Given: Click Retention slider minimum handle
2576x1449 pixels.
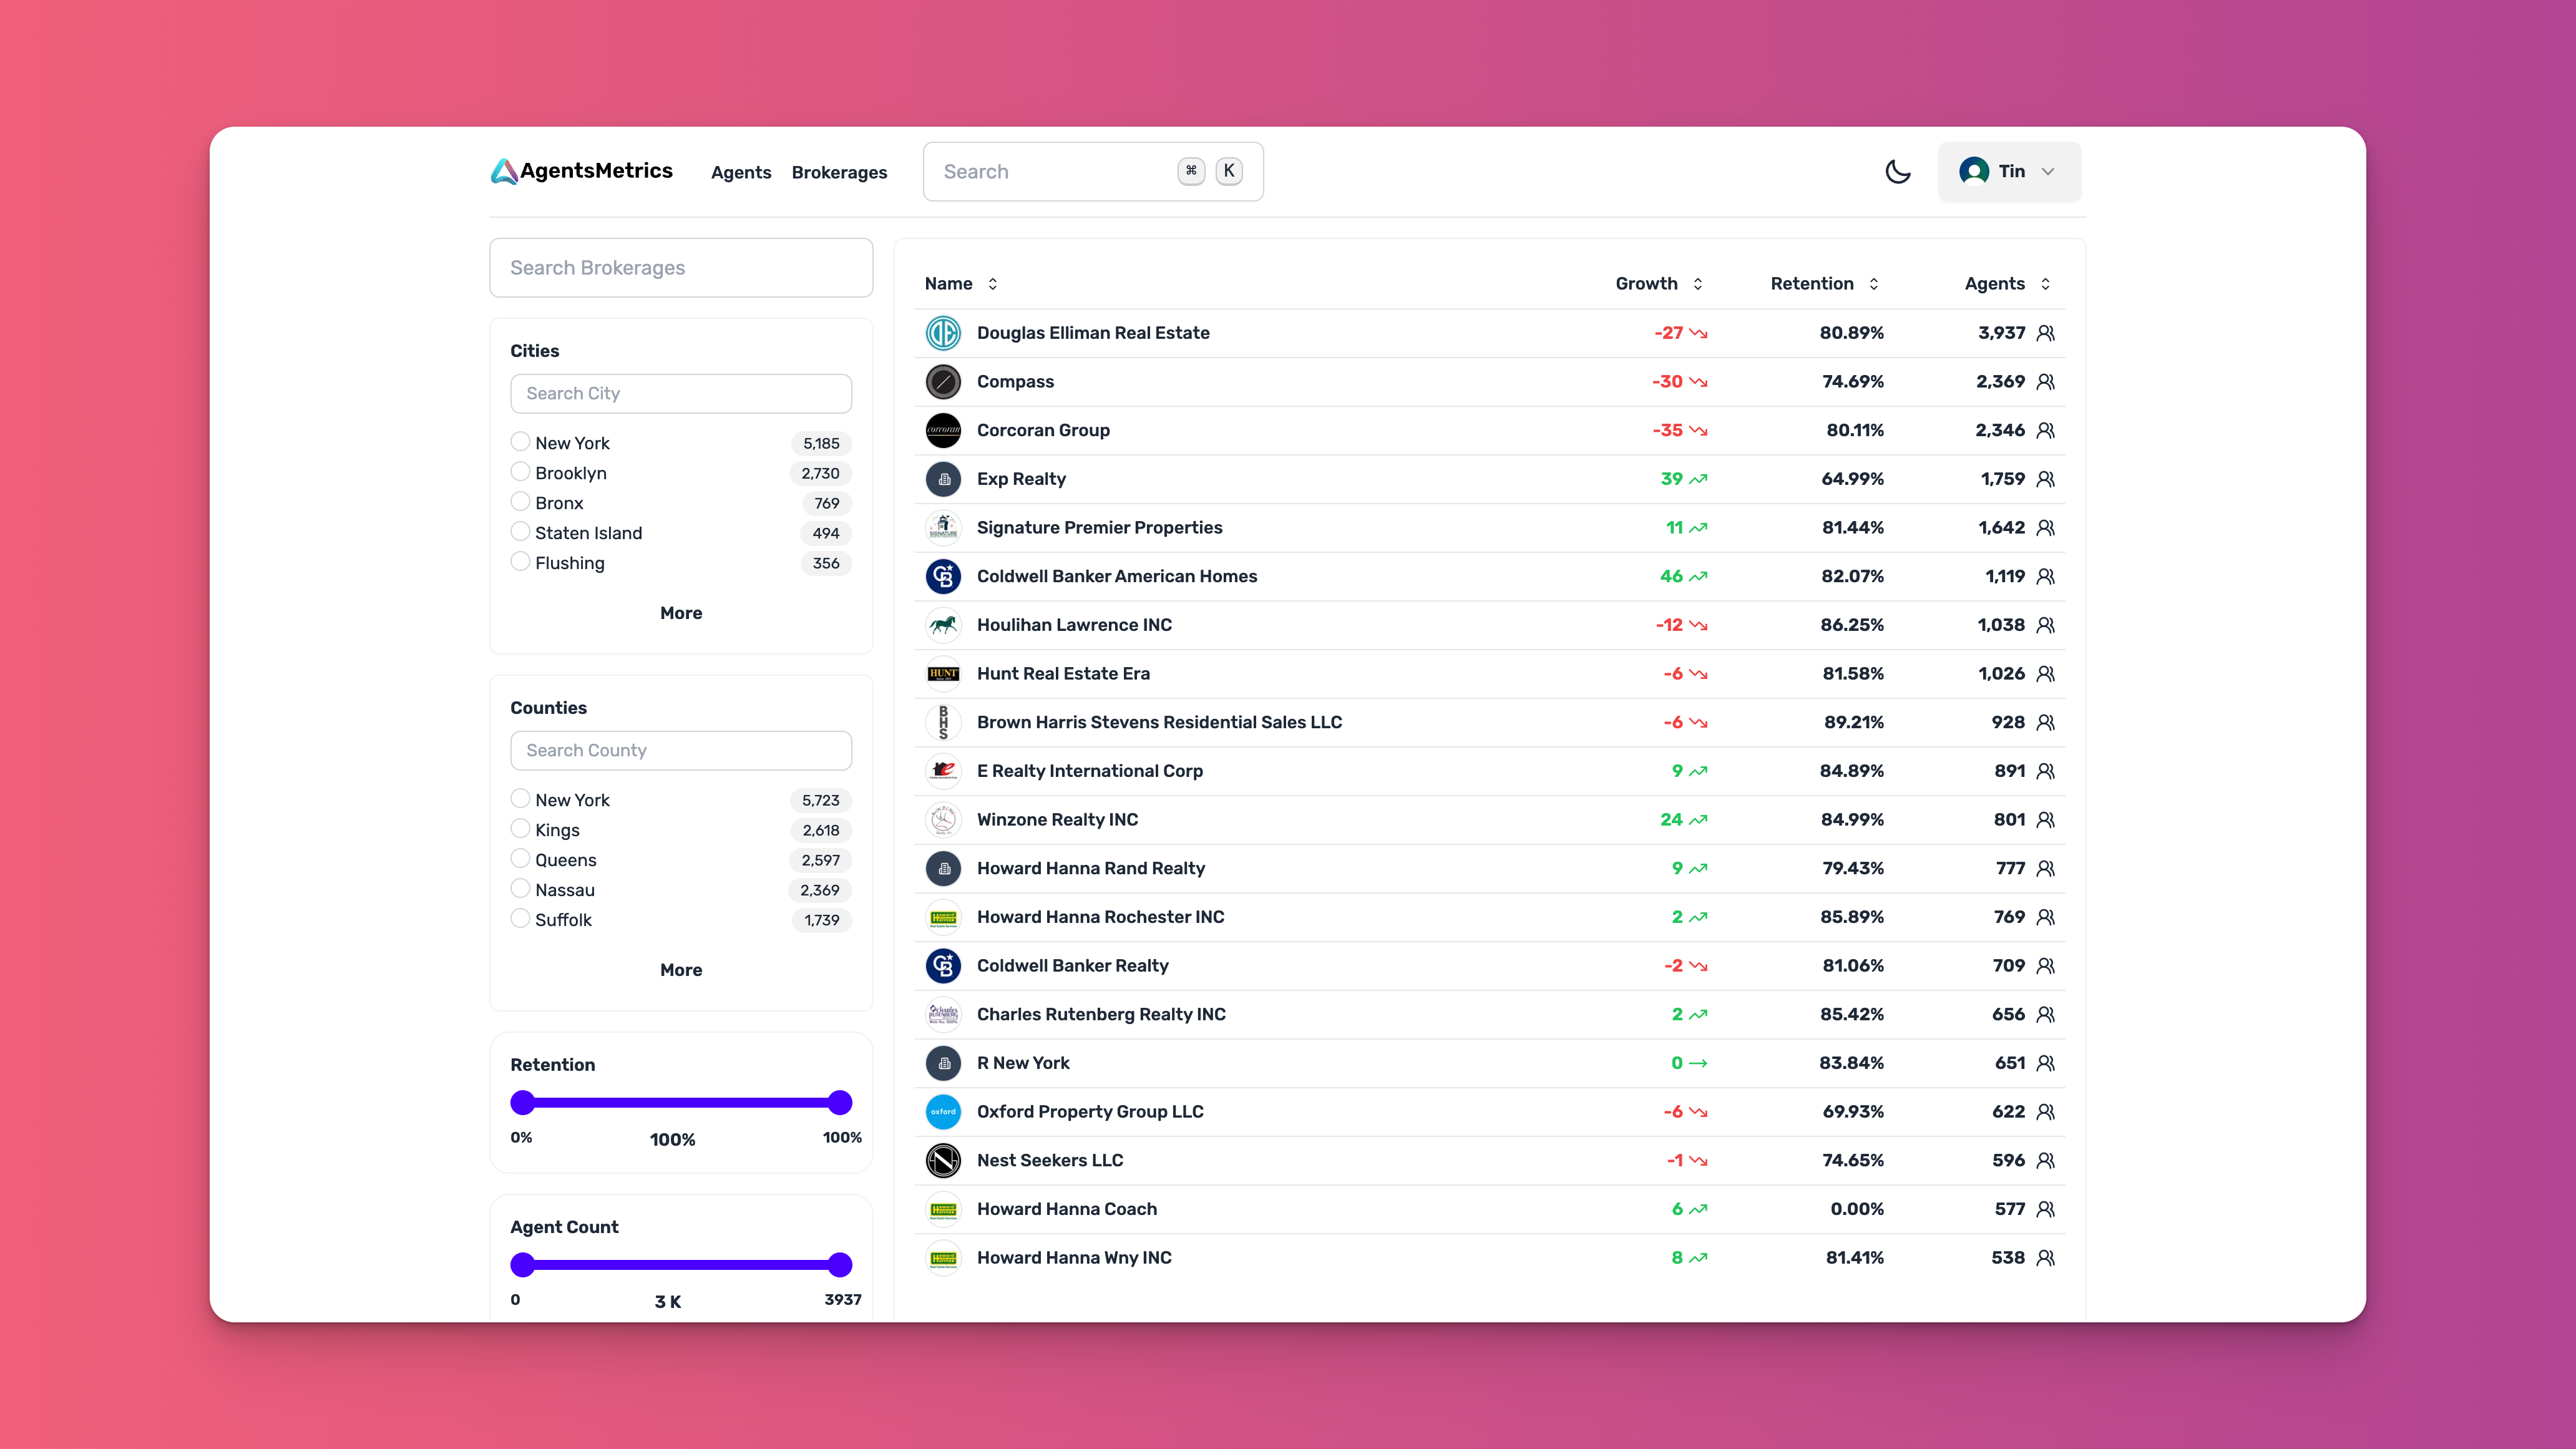Looking at the screenshot, I should (x=522, y=1102).
